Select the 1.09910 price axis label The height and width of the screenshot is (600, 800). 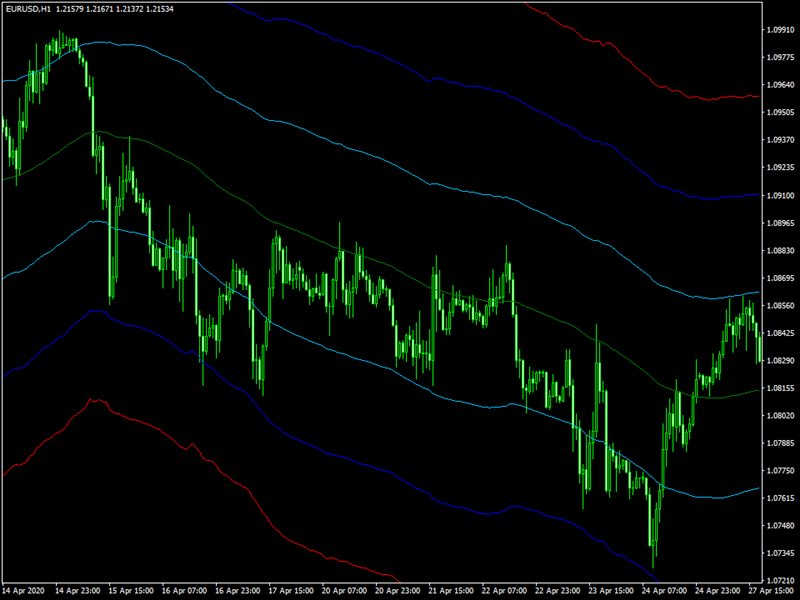click(x=780, y=30)
